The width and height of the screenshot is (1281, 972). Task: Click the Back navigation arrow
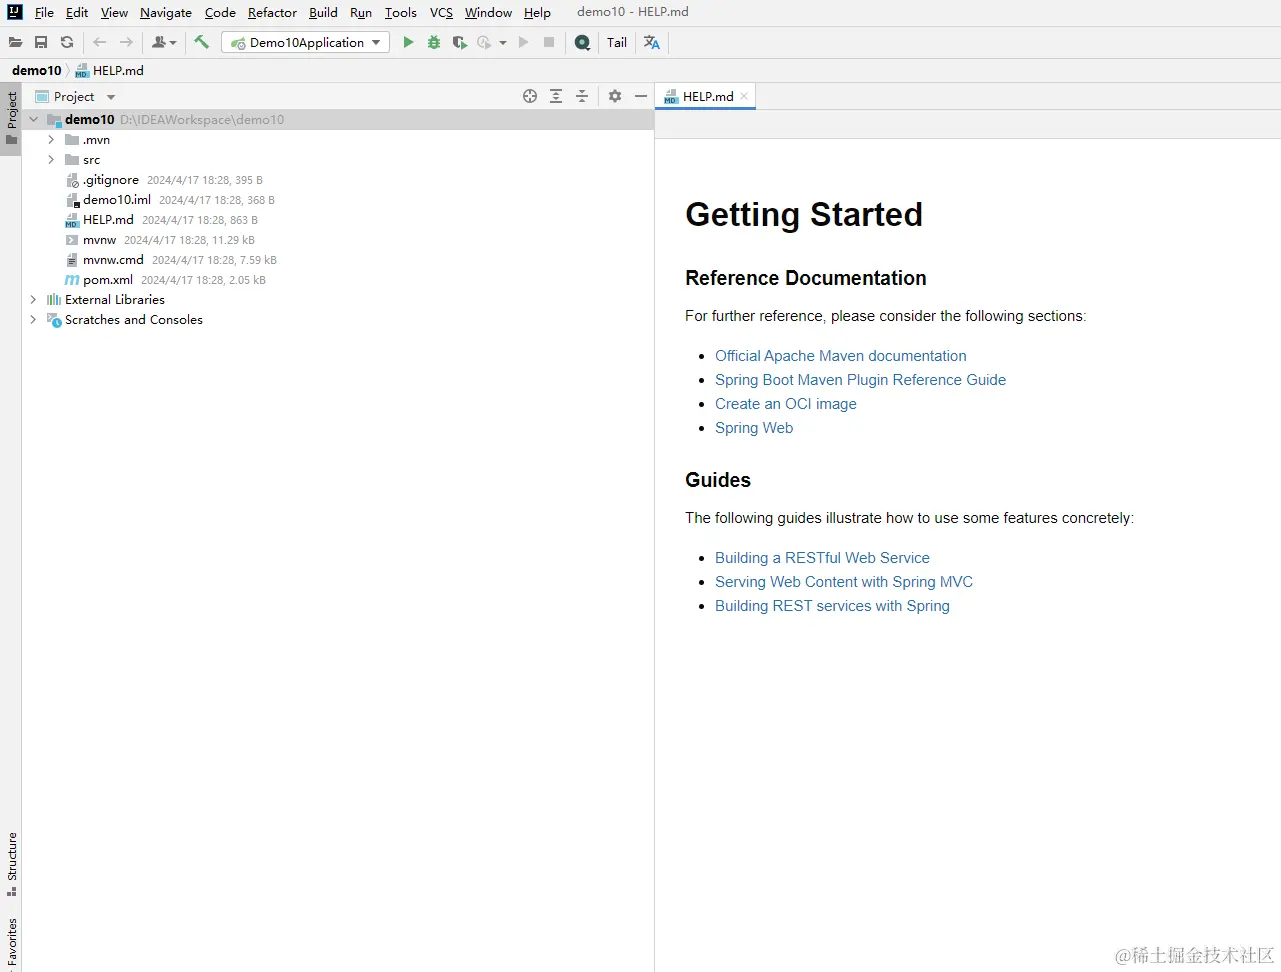(x=100, y=42)
